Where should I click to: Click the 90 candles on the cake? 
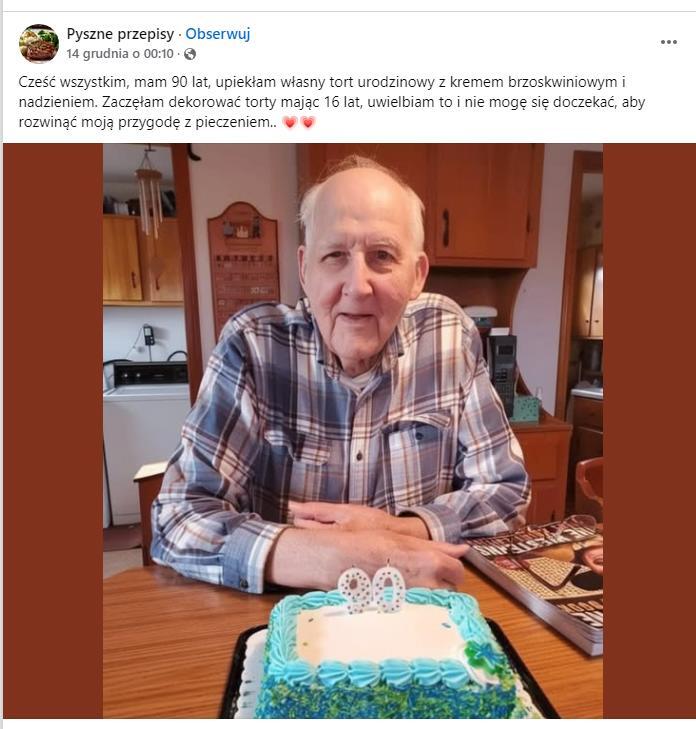(x=371, y=589)
